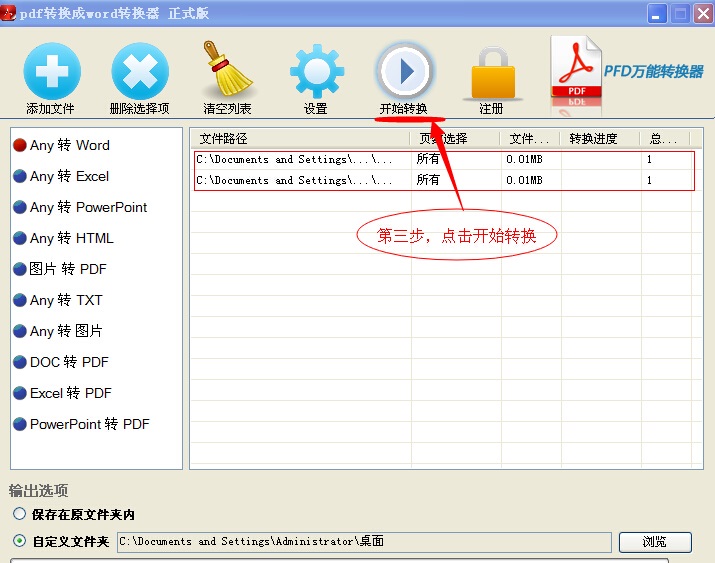Viewport: 715px width, 563px height.
Task: Choose 保存在原文件夹内 radio button
Action: (x=19, y=514)
